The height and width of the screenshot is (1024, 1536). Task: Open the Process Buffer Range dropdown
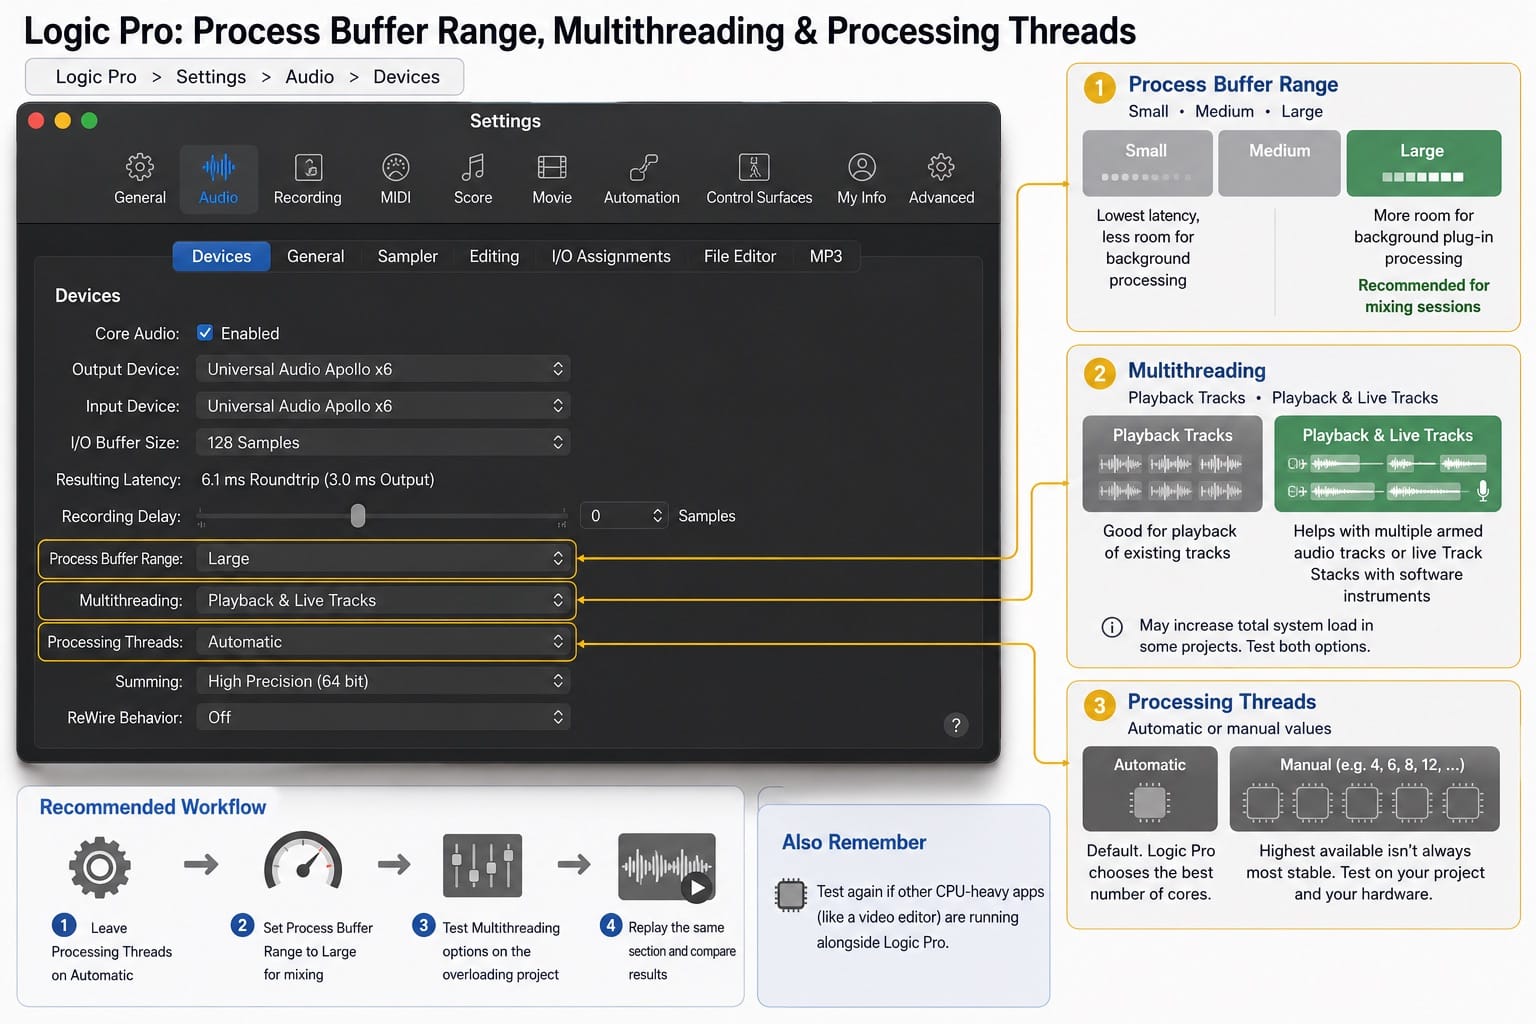click(x=383, y=558)
